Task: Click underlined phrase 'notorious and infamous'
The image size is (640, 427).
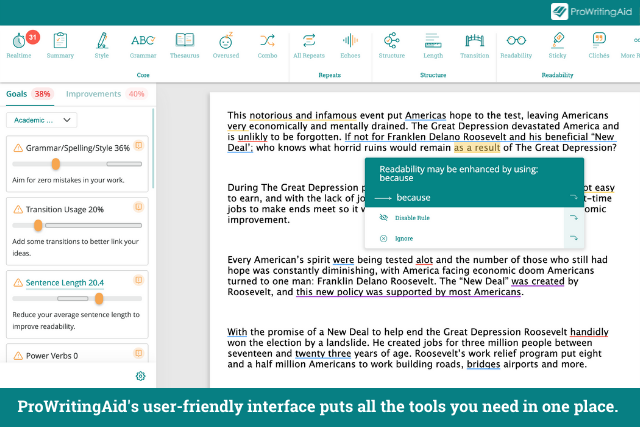Action: coord(303,116)
